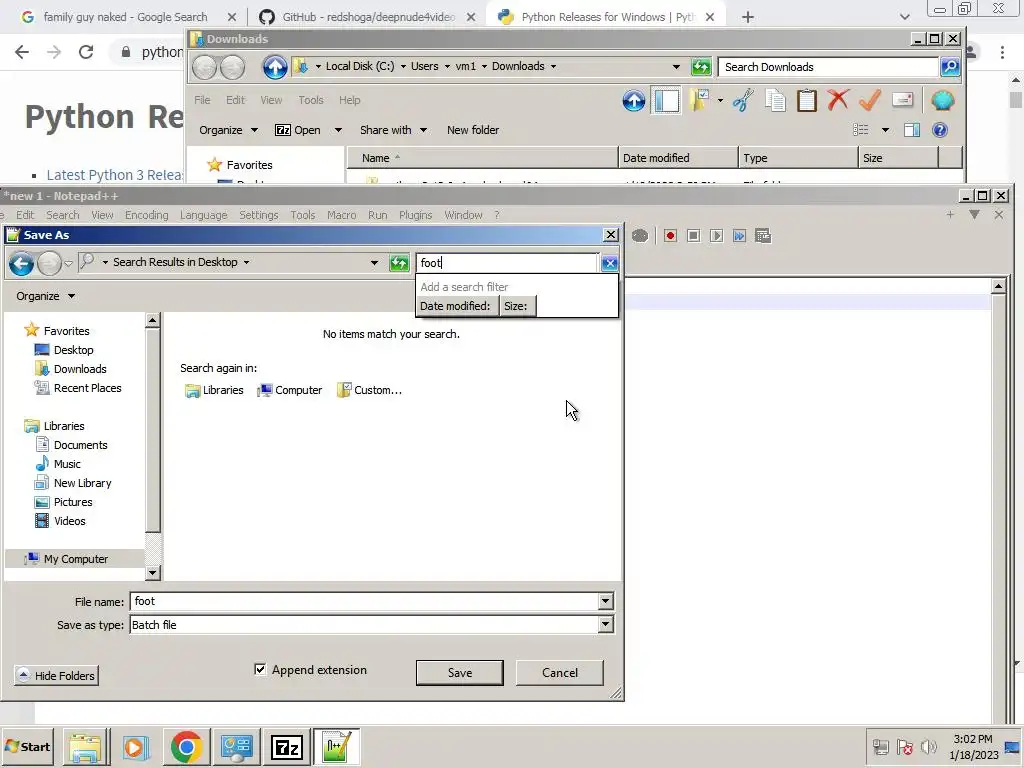
Task: Click the volume icon in system tray
Action: (x=928, y=746)
